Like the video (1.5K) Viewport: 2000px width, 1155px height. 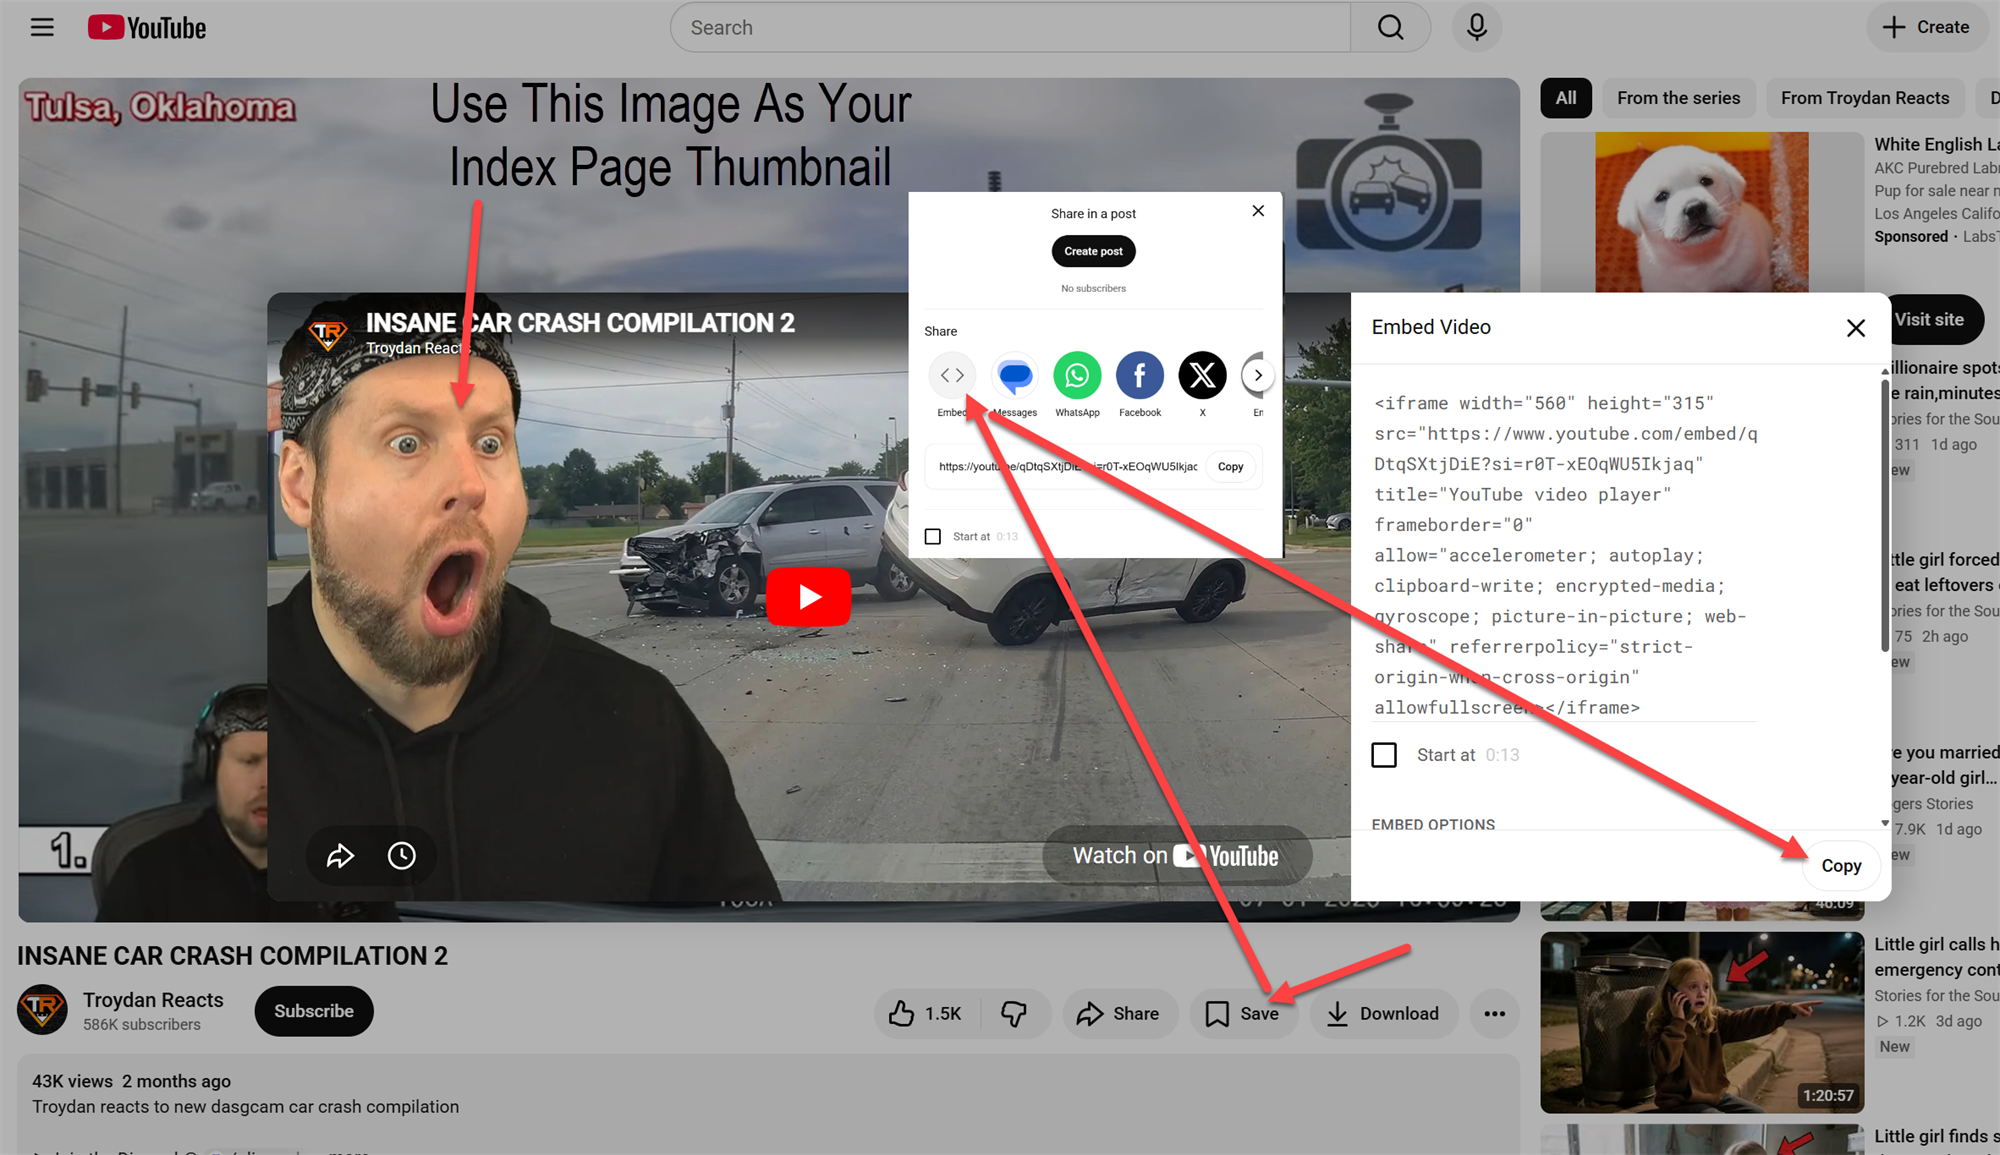click(x=925, y=1013)
